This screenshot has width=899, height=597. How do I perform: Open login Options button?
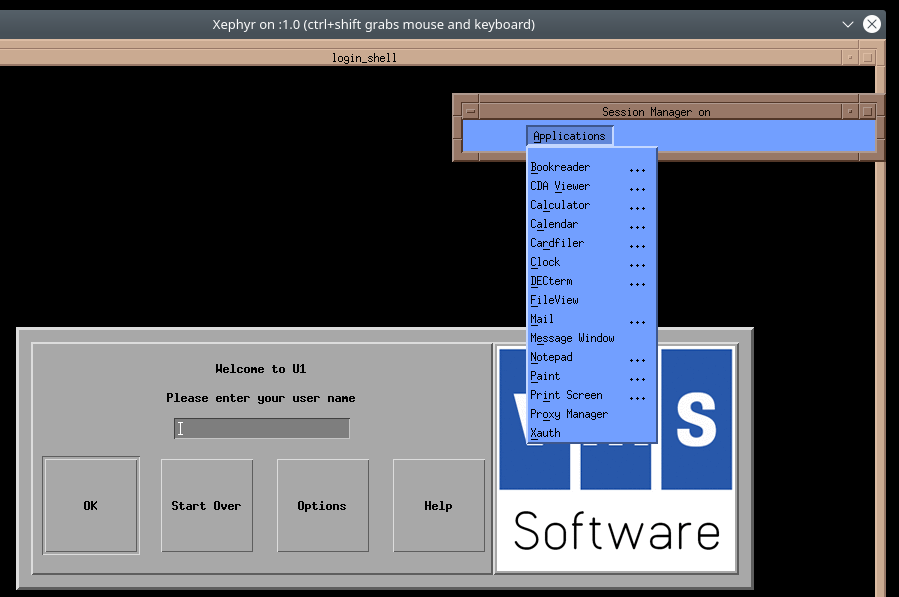click(x=322, y=506)
